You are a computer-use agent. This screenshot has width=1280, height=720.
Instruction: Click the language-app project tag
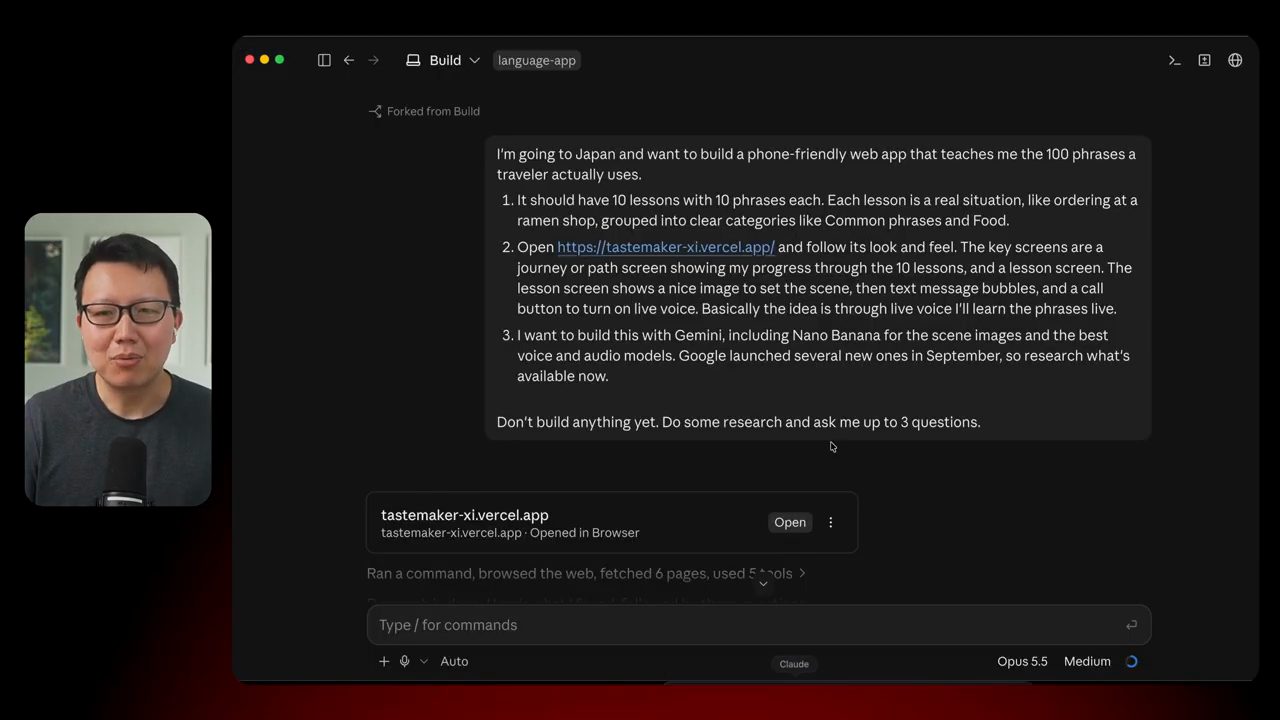coord(537,60)
